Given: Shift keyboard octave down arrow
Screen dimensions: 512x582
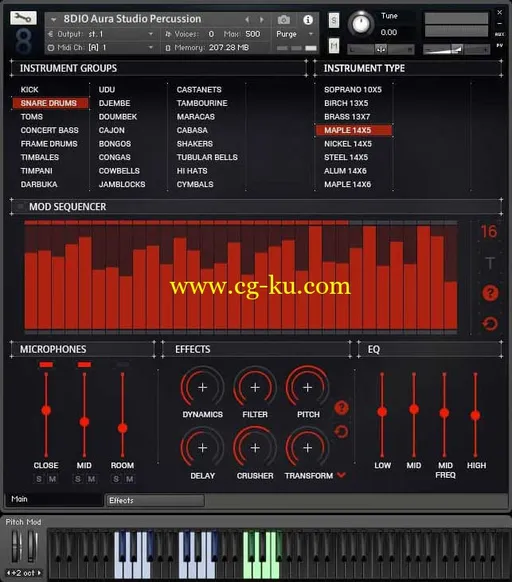Looking at the screenshot, I should point(9,573).
